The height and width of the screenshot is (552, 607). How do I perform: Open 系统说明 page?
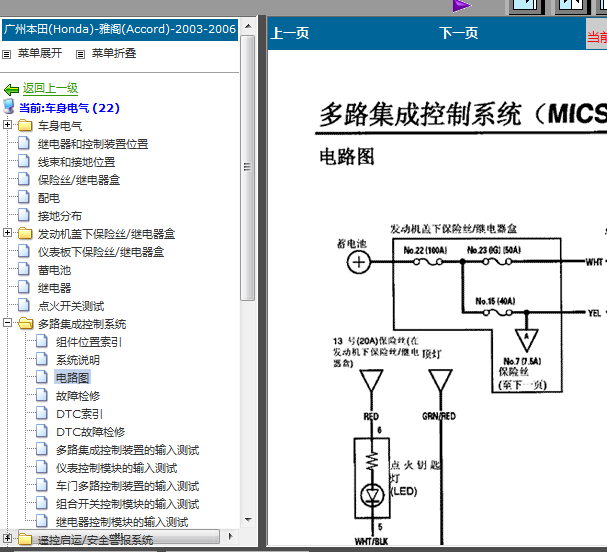[x=78, y=360]
